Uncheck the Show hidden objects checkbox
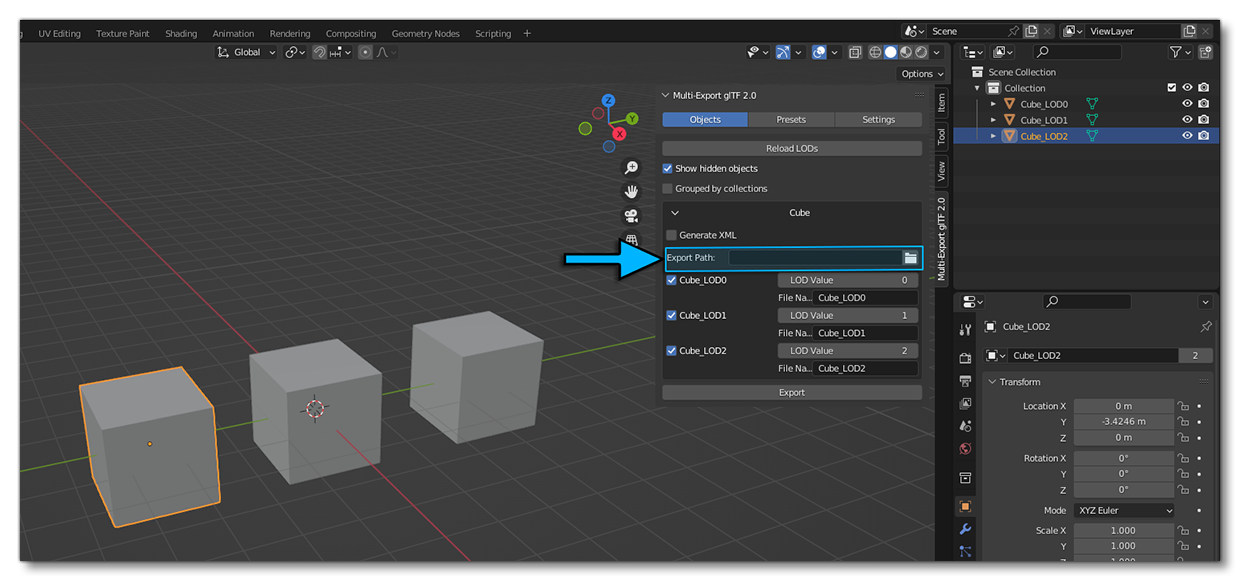This screenshot has width=1240, height=581. [x=668, y=169]
